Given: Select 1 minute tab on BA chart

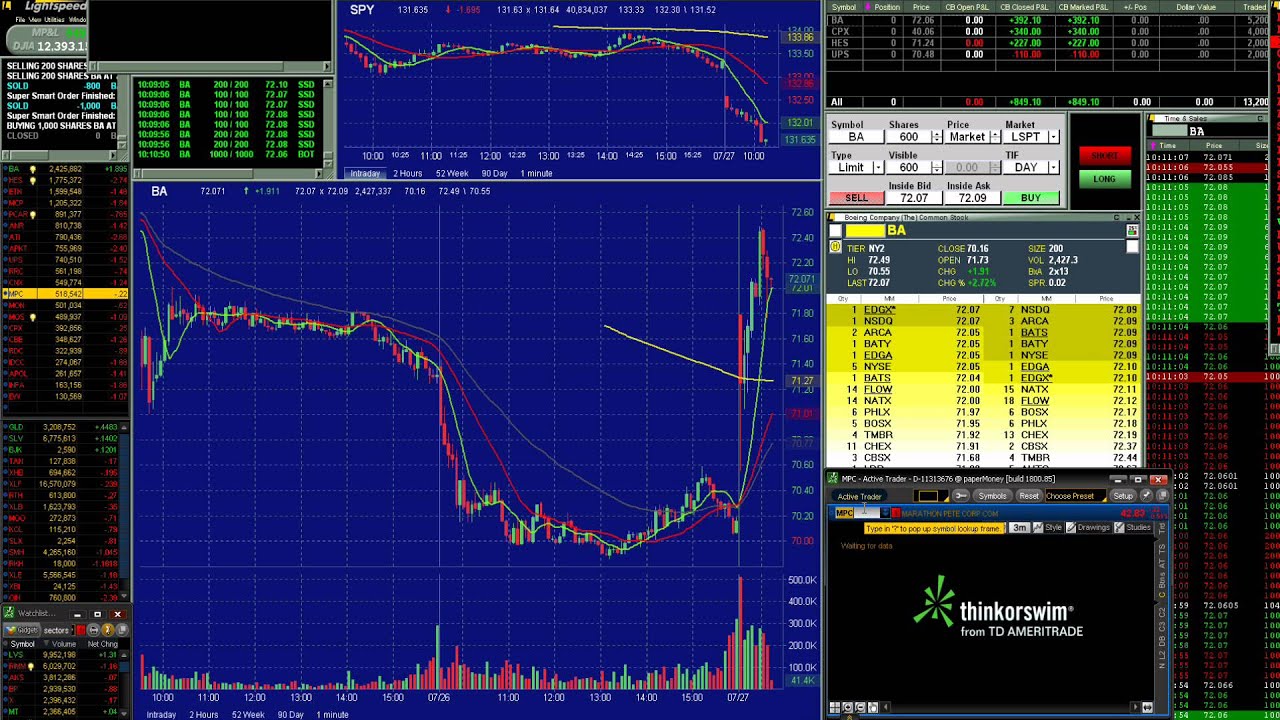Looking at the screenshot, I should pyautogui.click(x=332, y=714).
